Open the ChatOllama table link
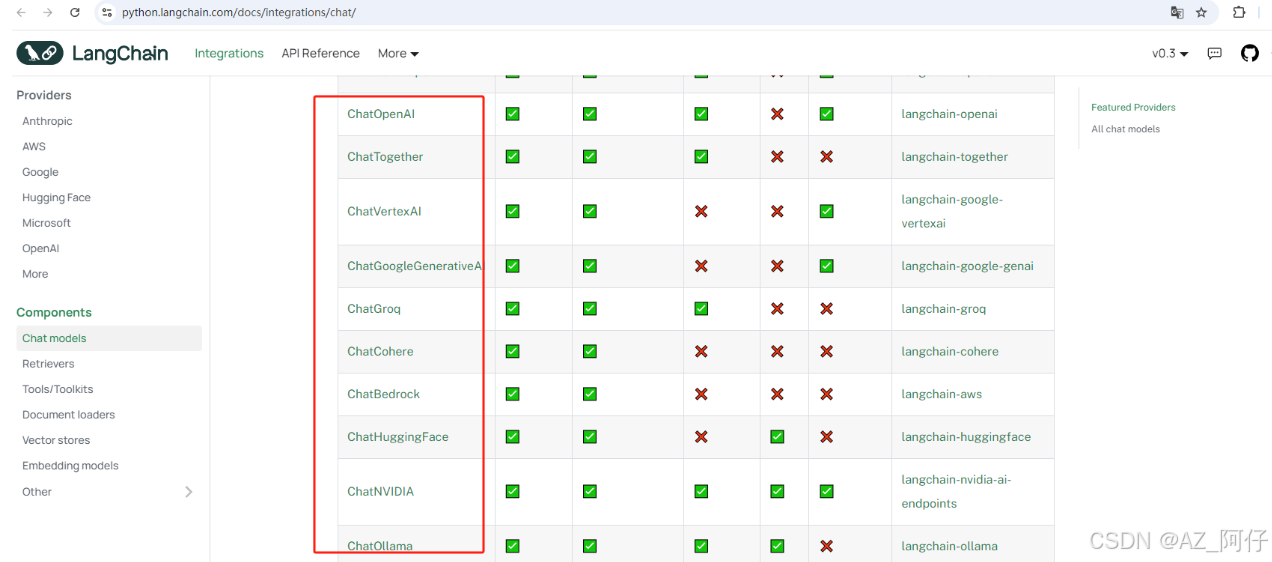This screenshot has height=562, width=1272. coord(380,546)
